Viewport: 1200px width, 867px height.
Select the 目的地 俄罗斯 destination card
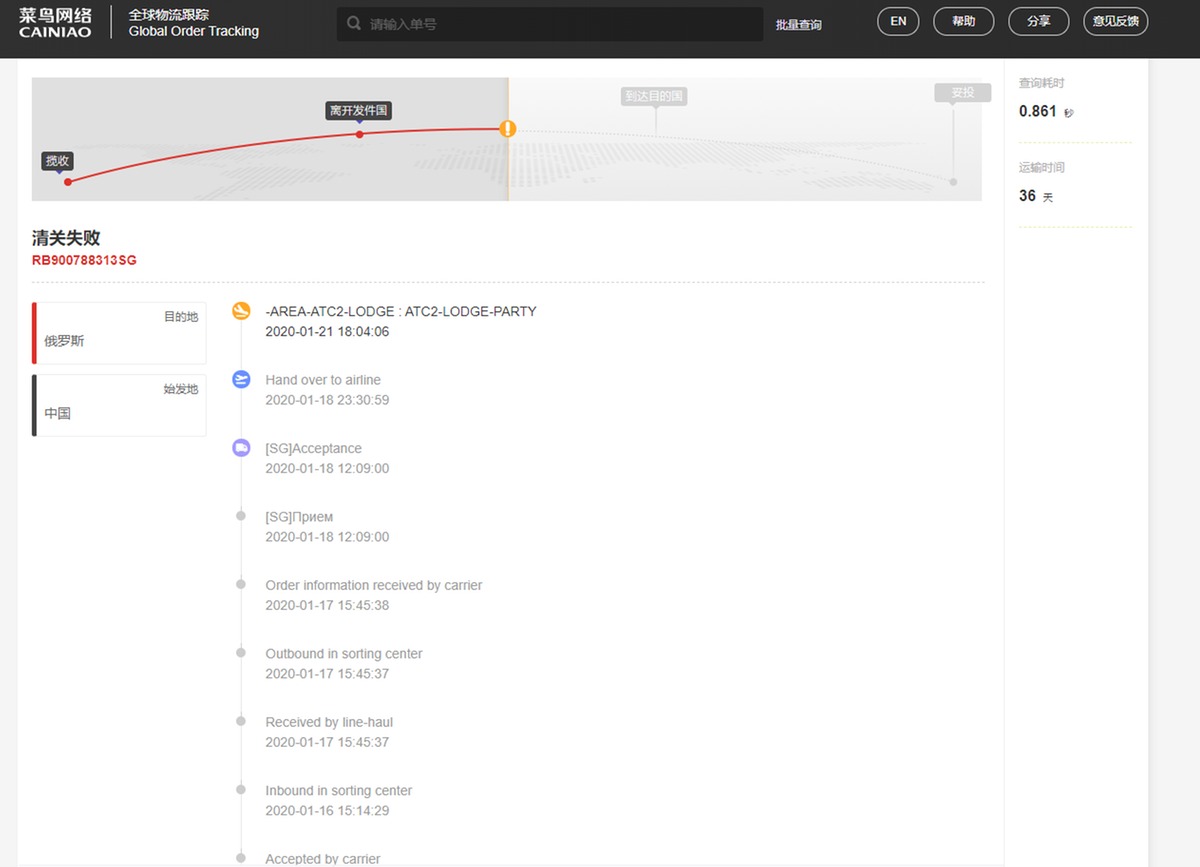pos(120,333)
